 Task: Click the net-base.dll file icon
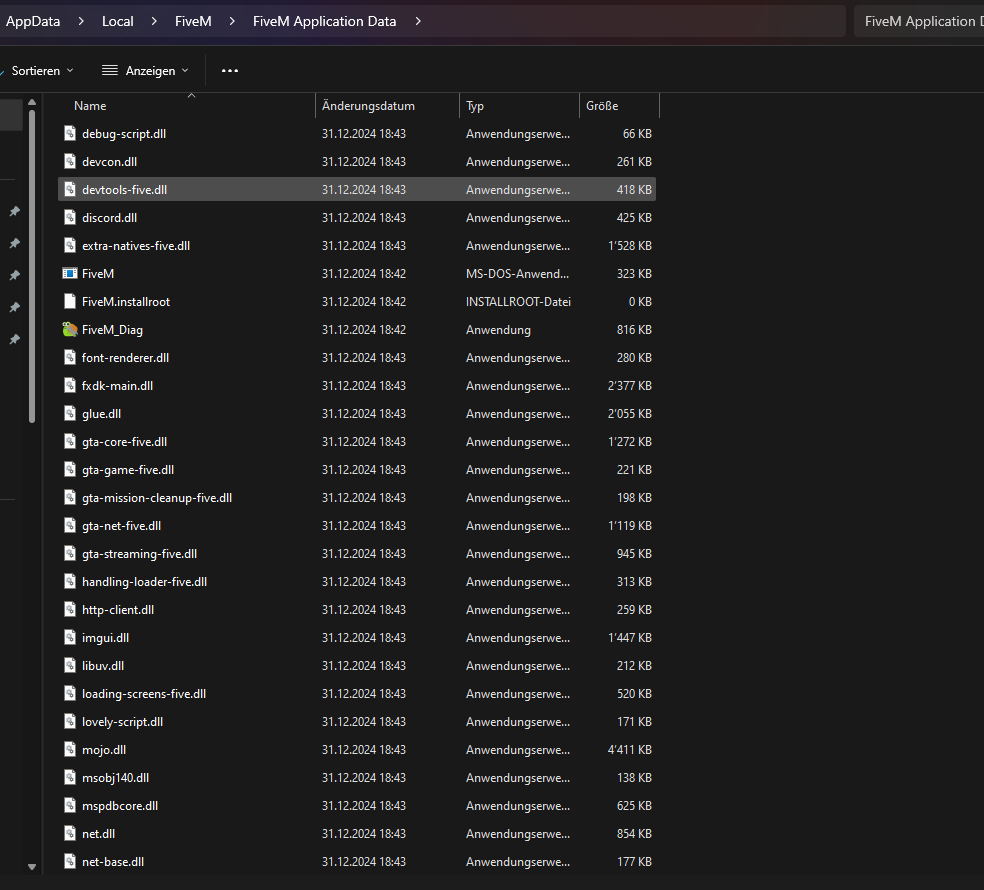tap(70, 861)
